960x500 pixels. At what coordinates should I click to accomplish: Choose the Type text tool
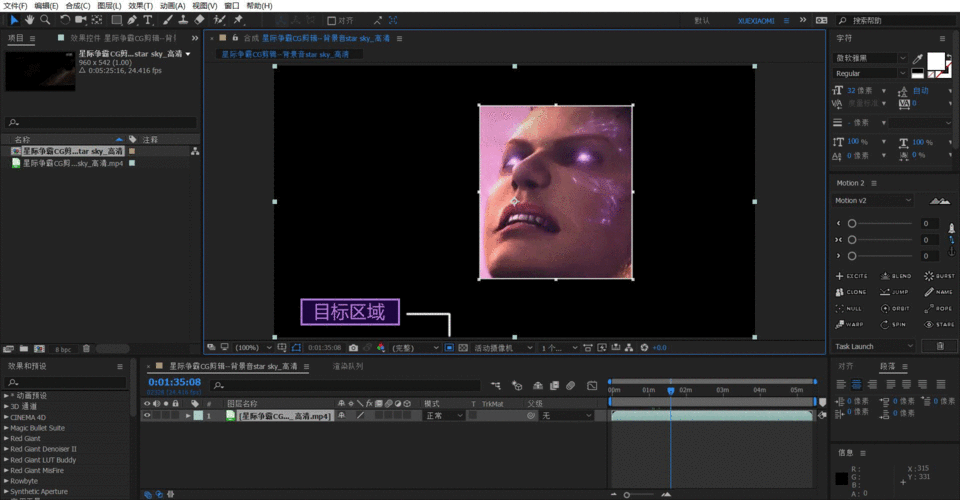click(148, 19)
